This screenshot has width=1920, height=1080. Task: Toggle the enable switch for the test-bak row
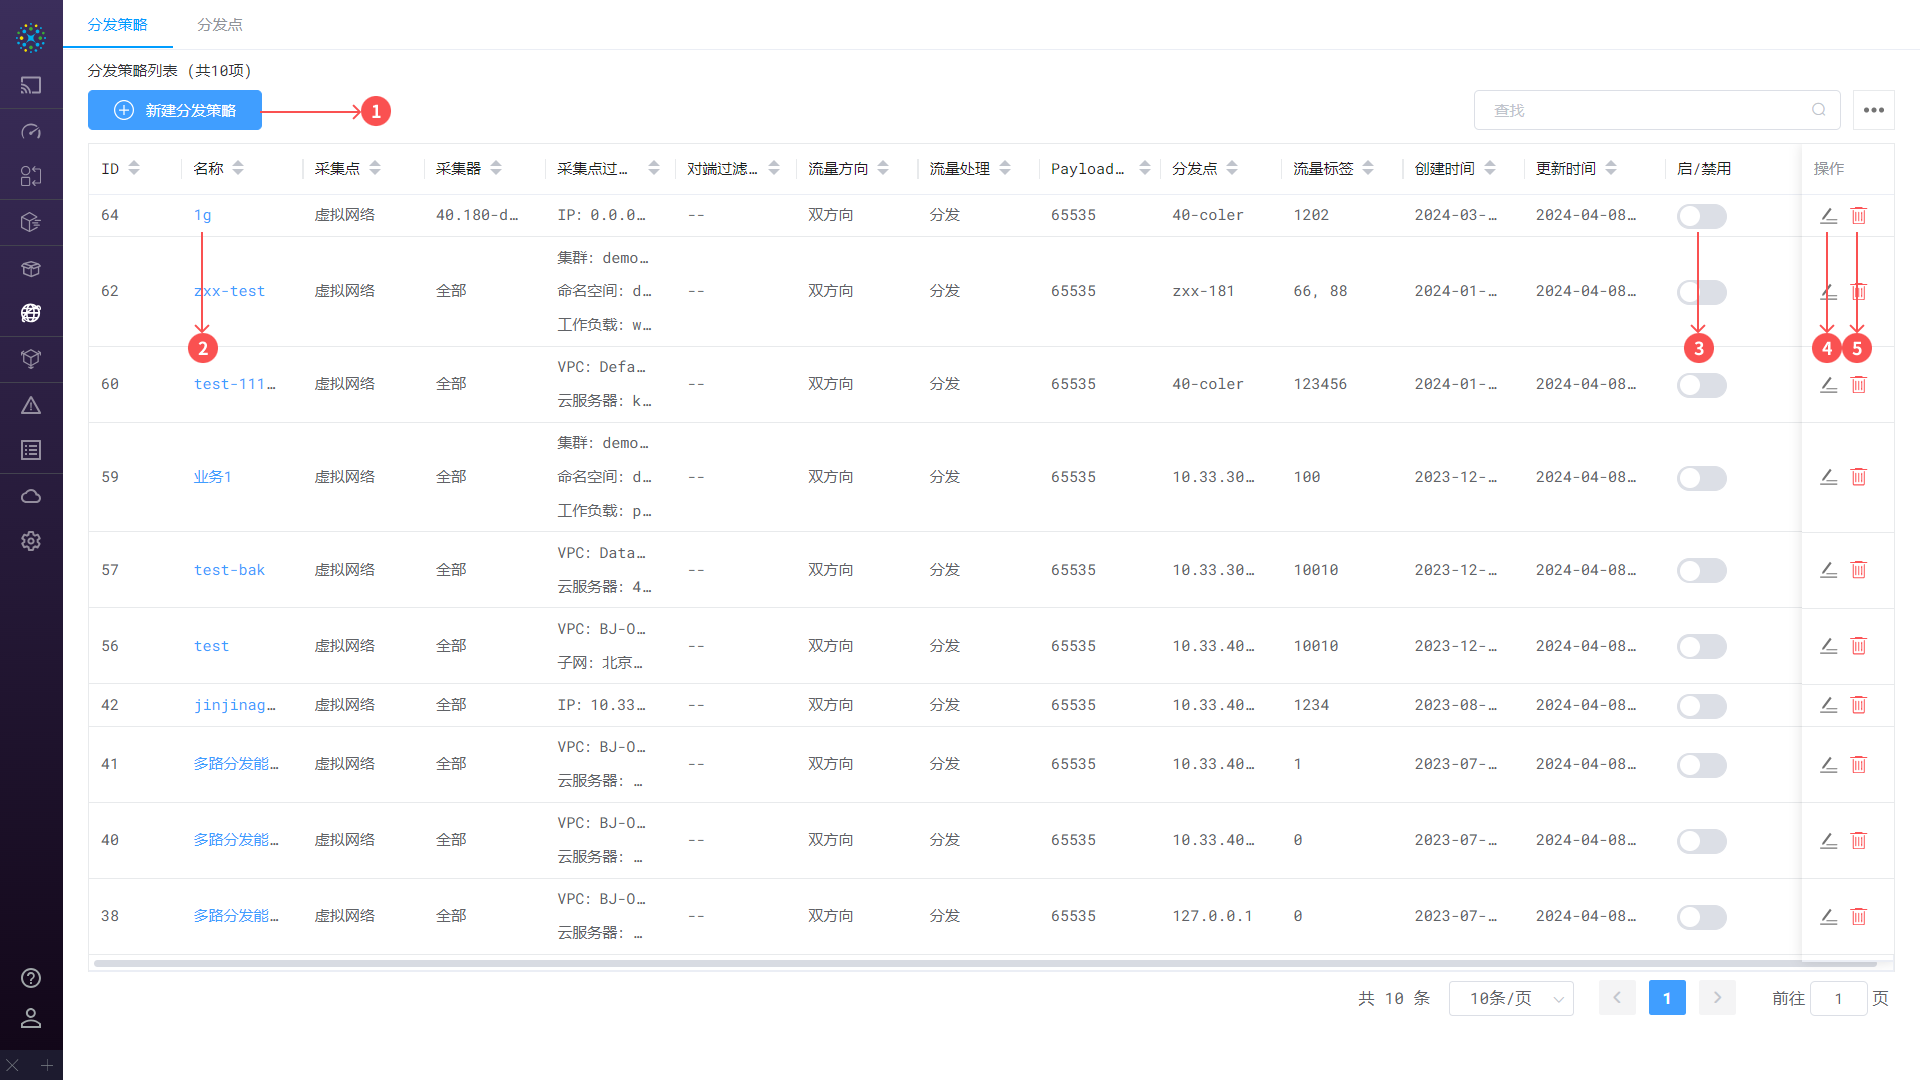[x=1701, y=570]
